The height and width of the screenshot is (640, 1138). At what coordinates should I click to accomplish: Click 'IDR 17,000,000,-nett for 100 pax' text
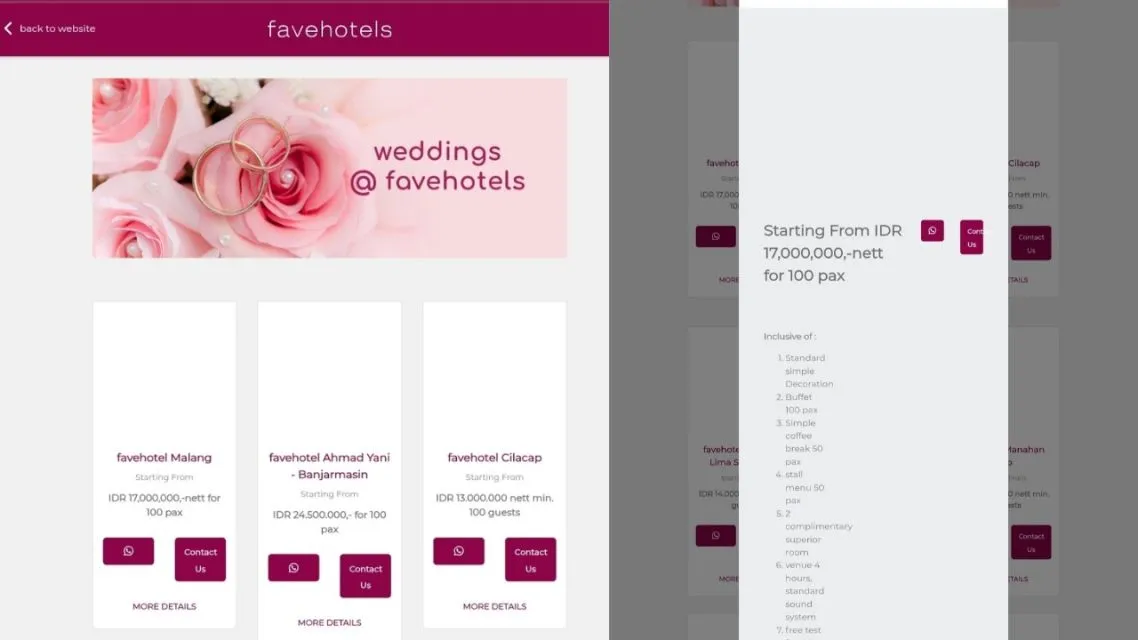pyautogui.click(x=164, y=505)
